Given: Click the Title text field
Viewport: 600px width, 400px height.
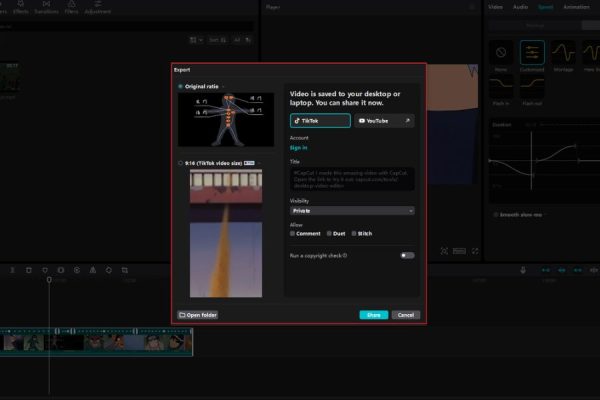Looking at the screenshot, I should [352, 179].
